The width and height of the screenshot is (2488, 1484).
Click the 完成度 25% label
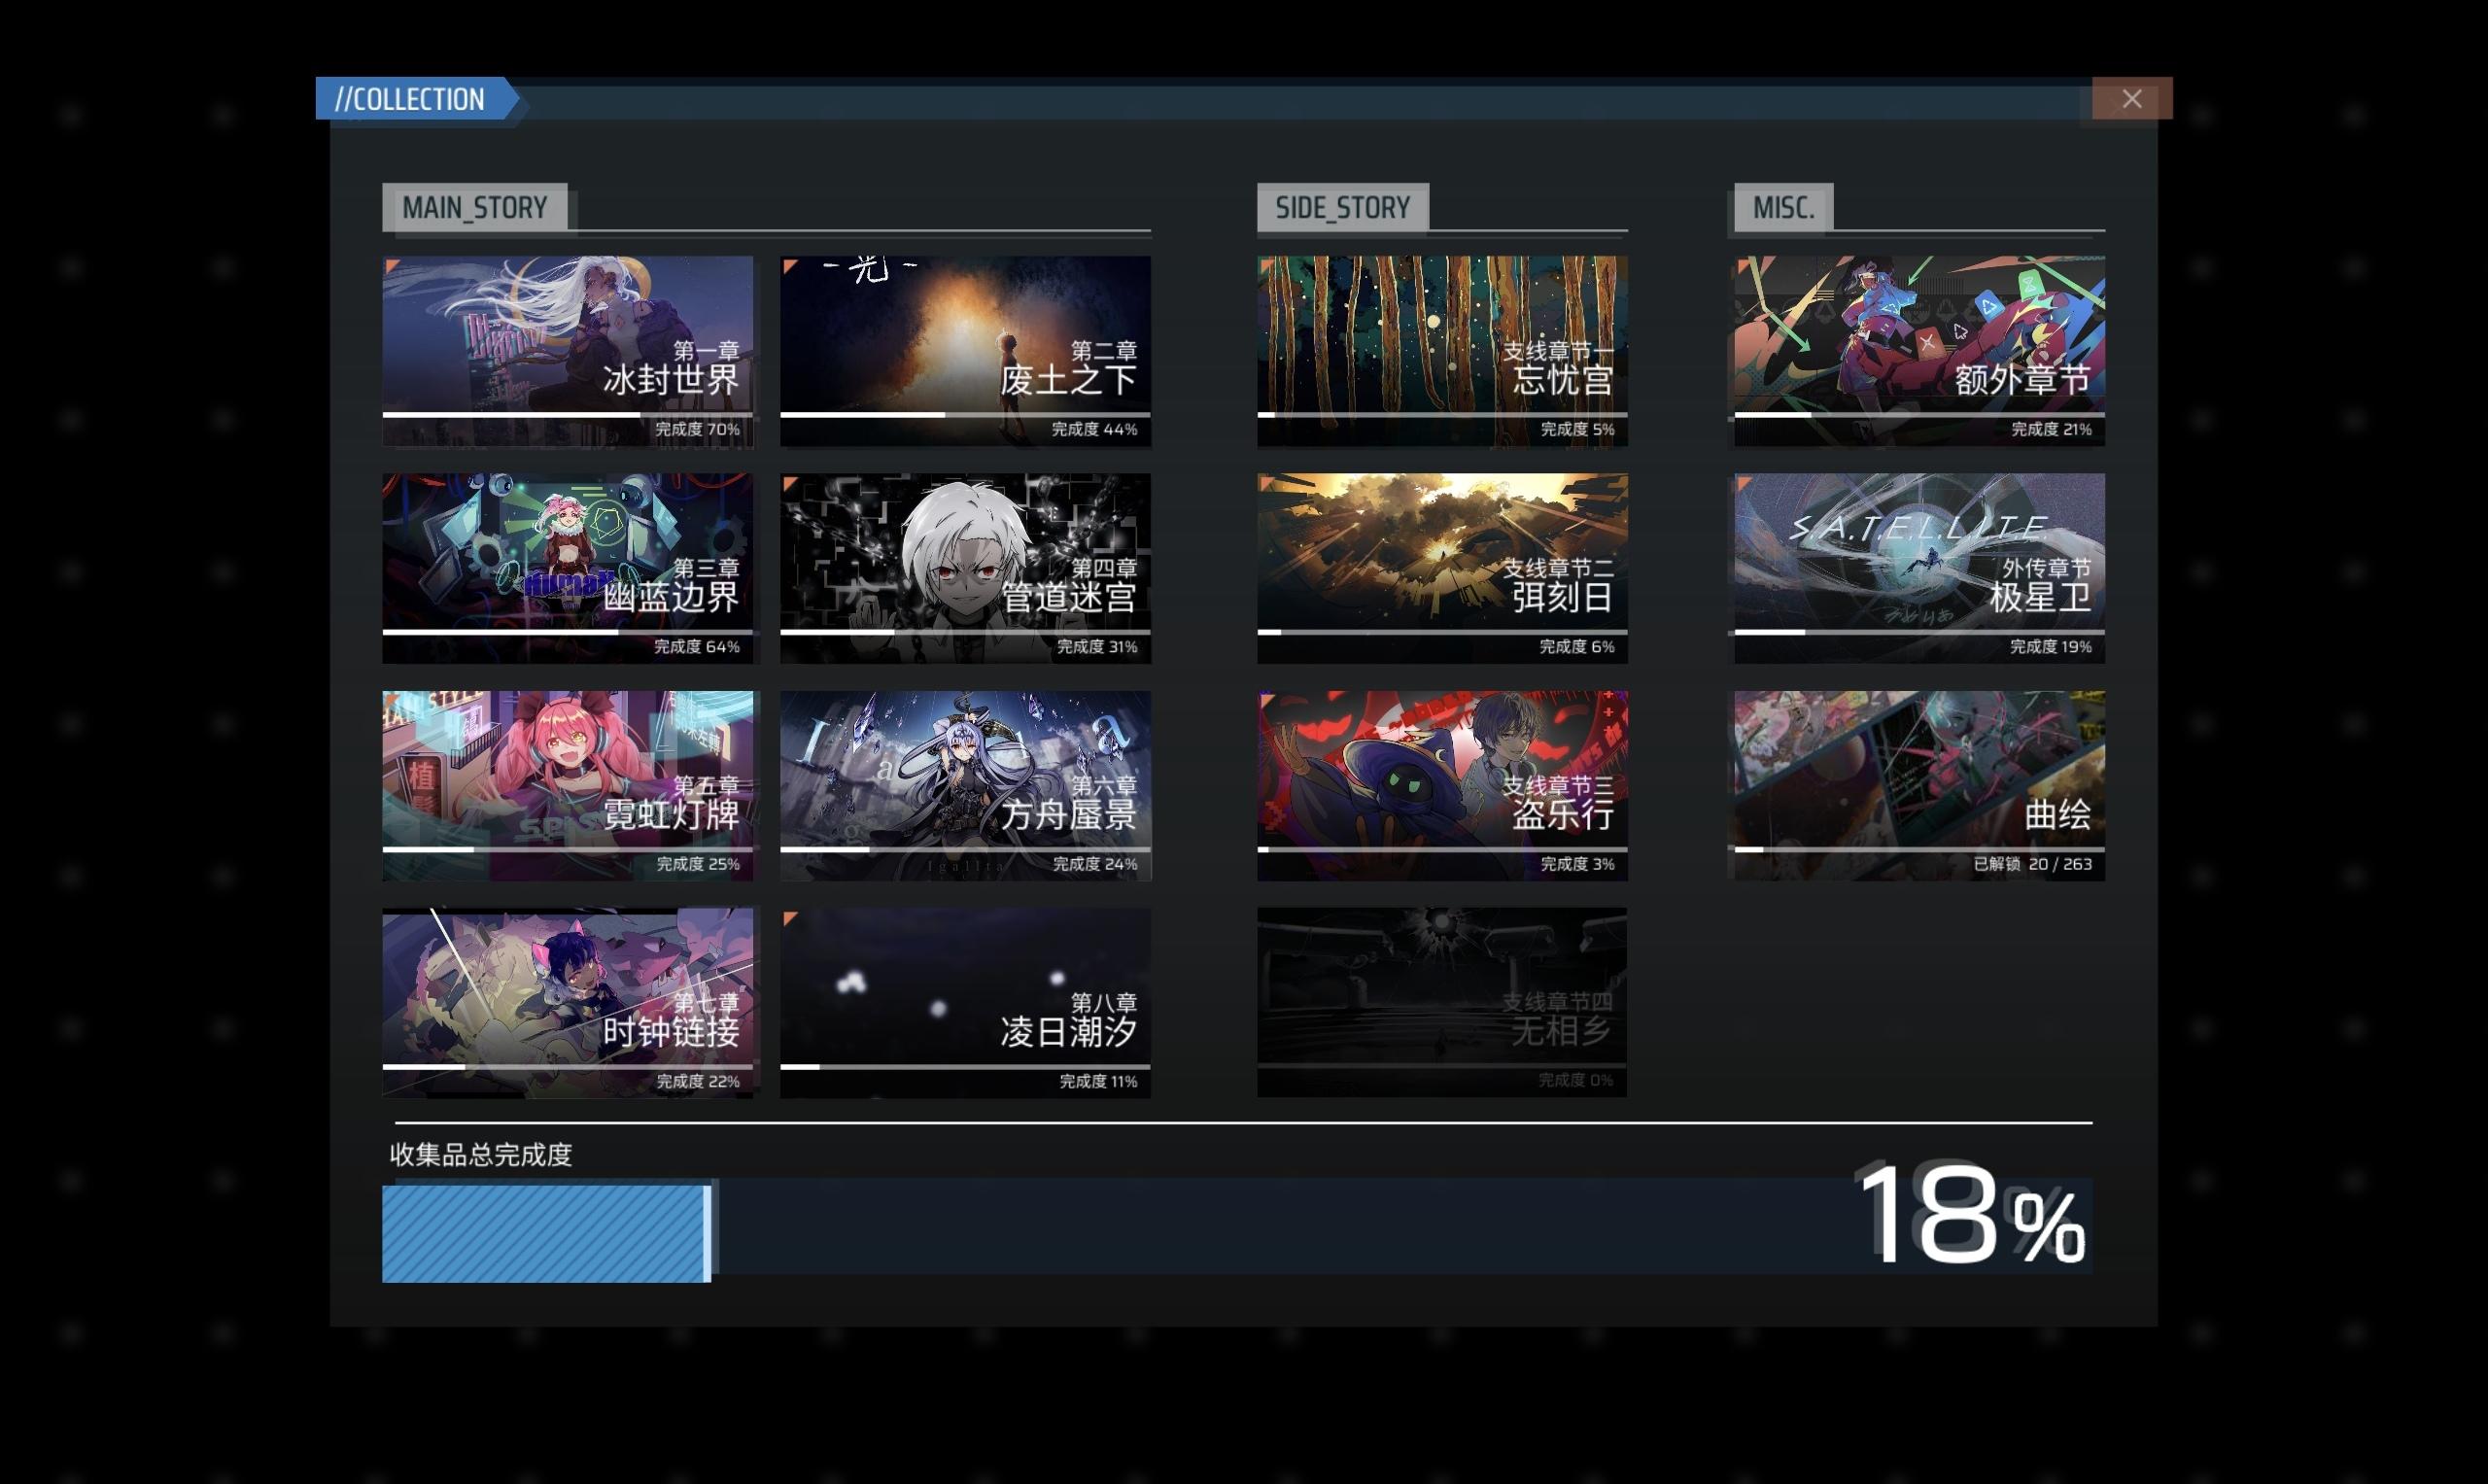click(698, 864)
